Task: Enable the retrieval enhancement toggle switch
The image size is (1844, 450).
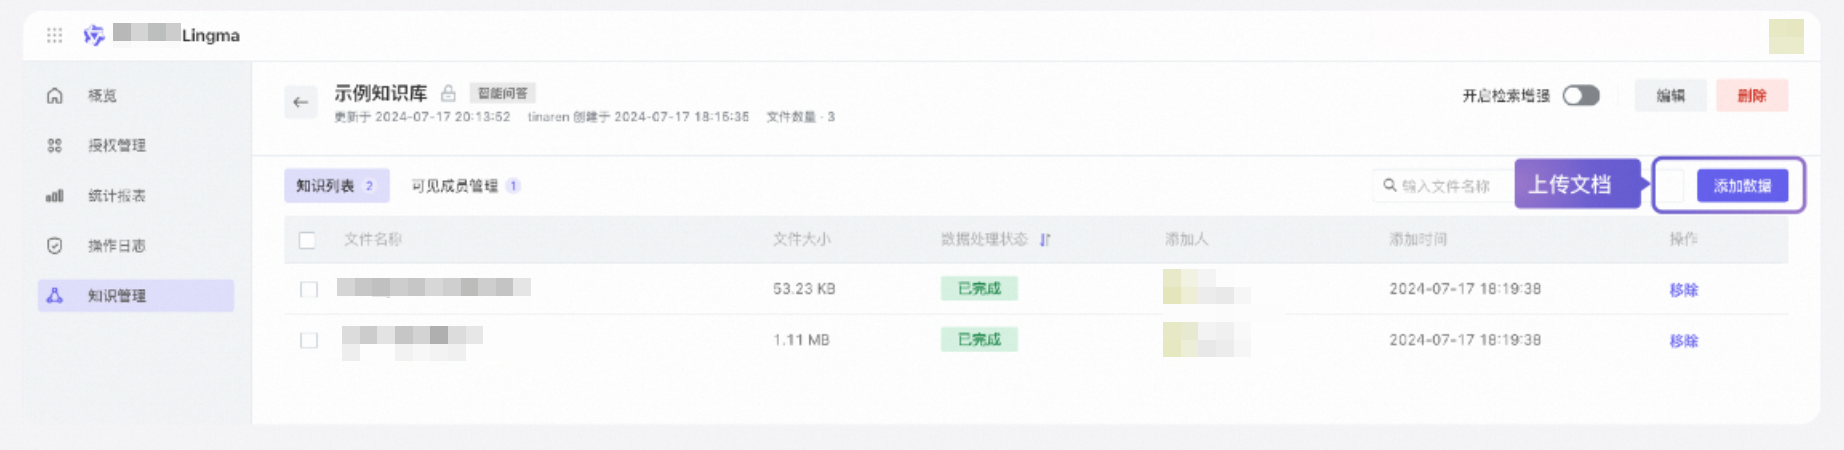Action: click(1581, 95)
